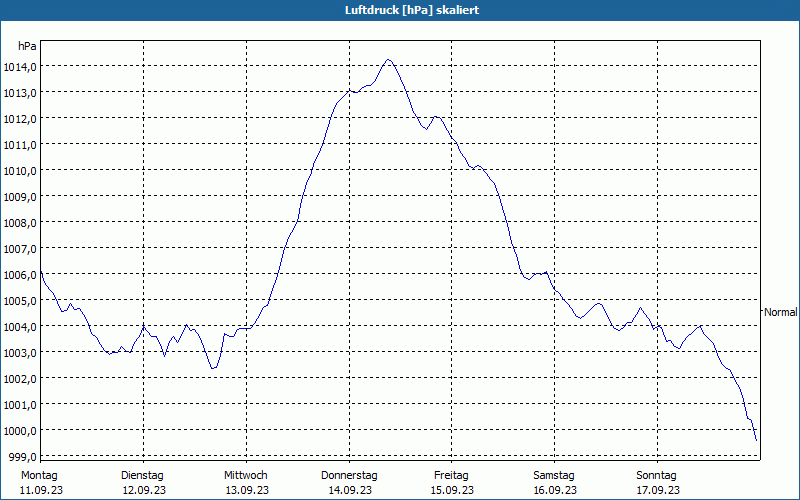Select the 'Dienstag' day label

pyautogui.click(x=142, y=476)
